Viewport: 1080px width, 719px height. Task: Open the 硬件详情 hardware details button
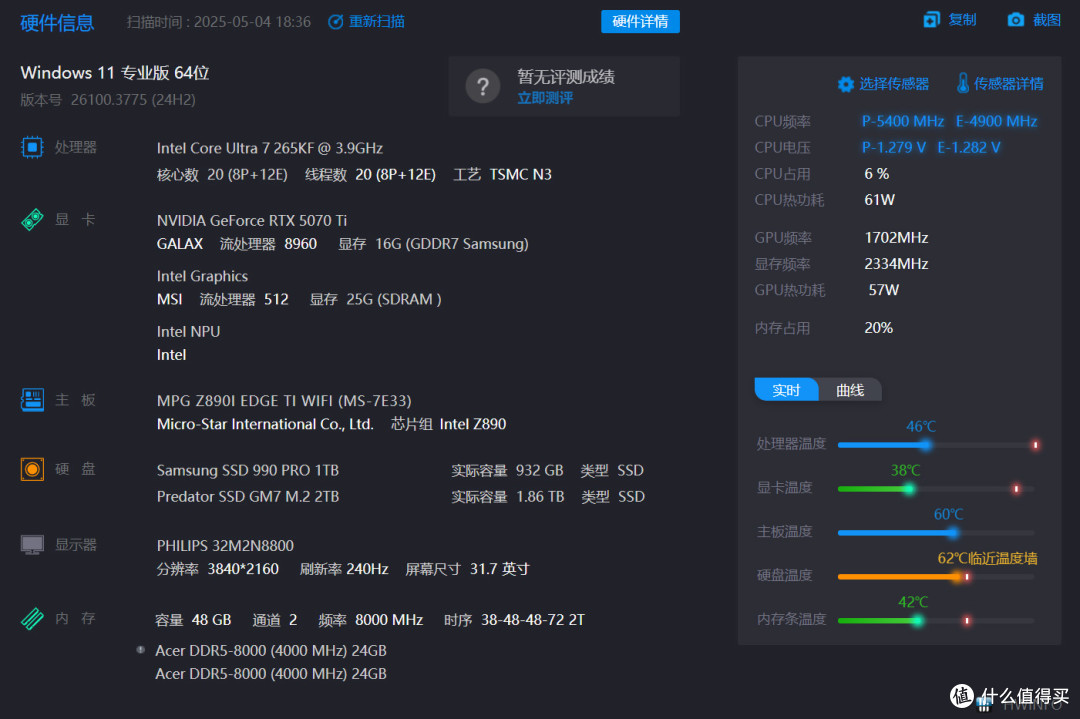tap(640, 21)
